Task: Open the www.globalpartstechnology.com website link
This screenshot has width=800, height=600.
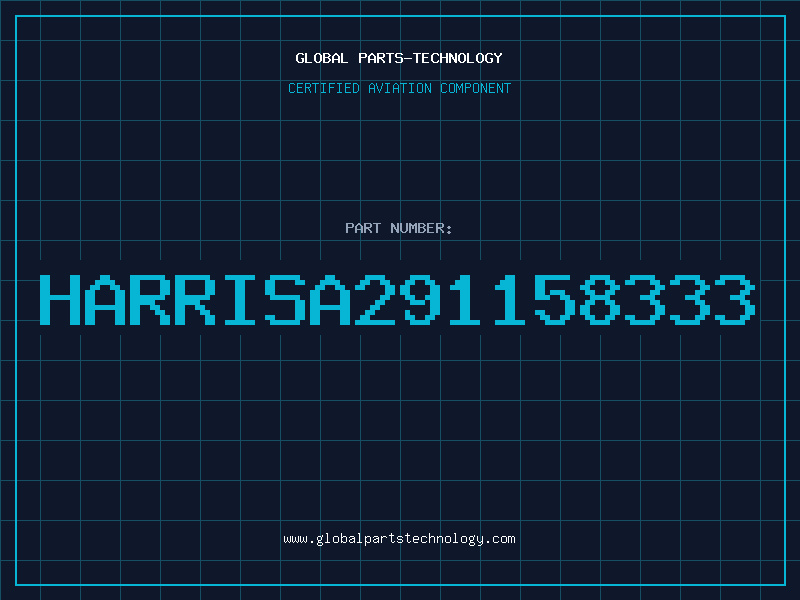Action: pos(399,539)
